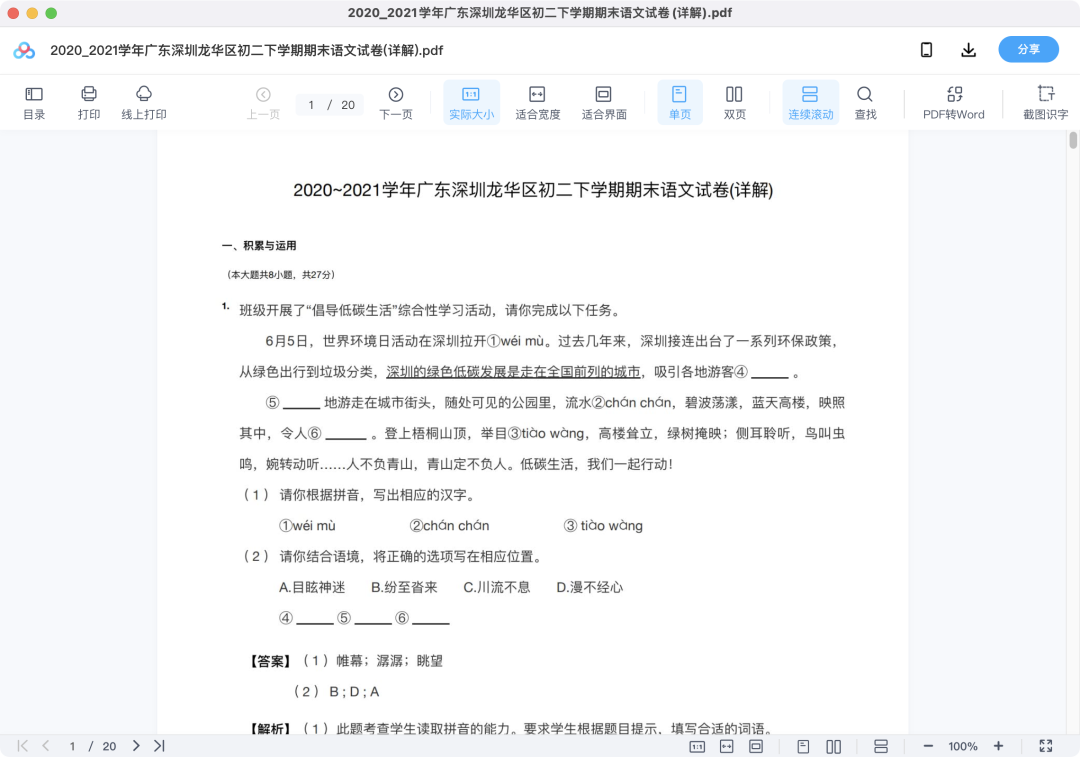Image resolution: width=1080 pixels, height=757 pixels.
Task: Click the 【答案】 answer label
Action: coord(270,661)
